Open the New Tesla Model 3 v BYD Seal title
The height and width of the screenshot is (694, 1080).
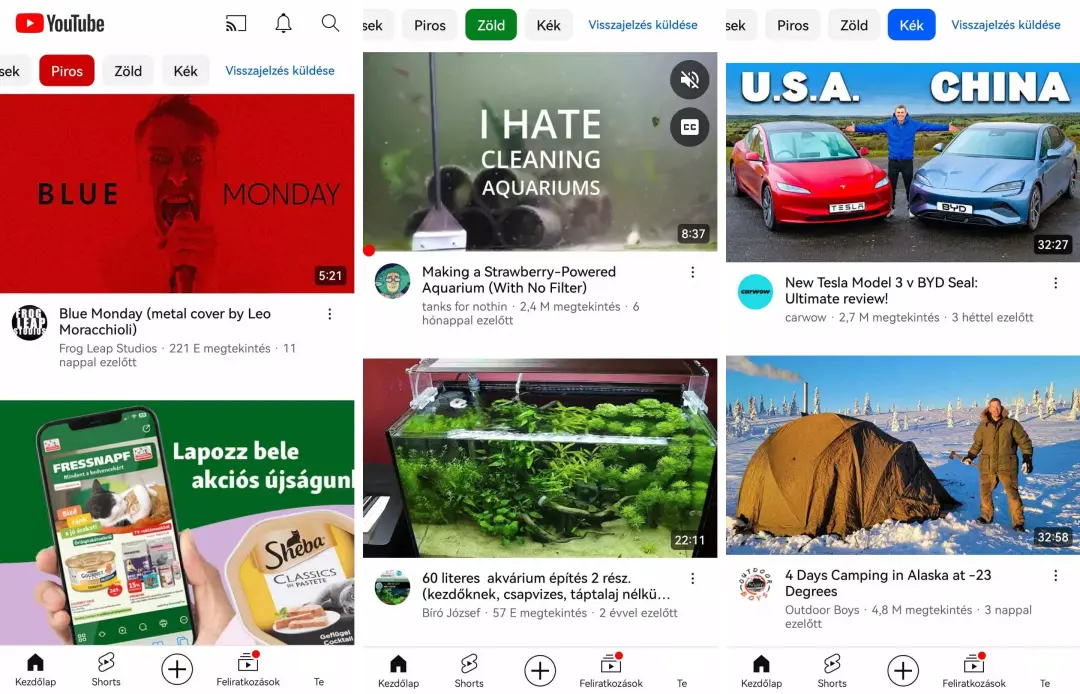tap(881, 291)
